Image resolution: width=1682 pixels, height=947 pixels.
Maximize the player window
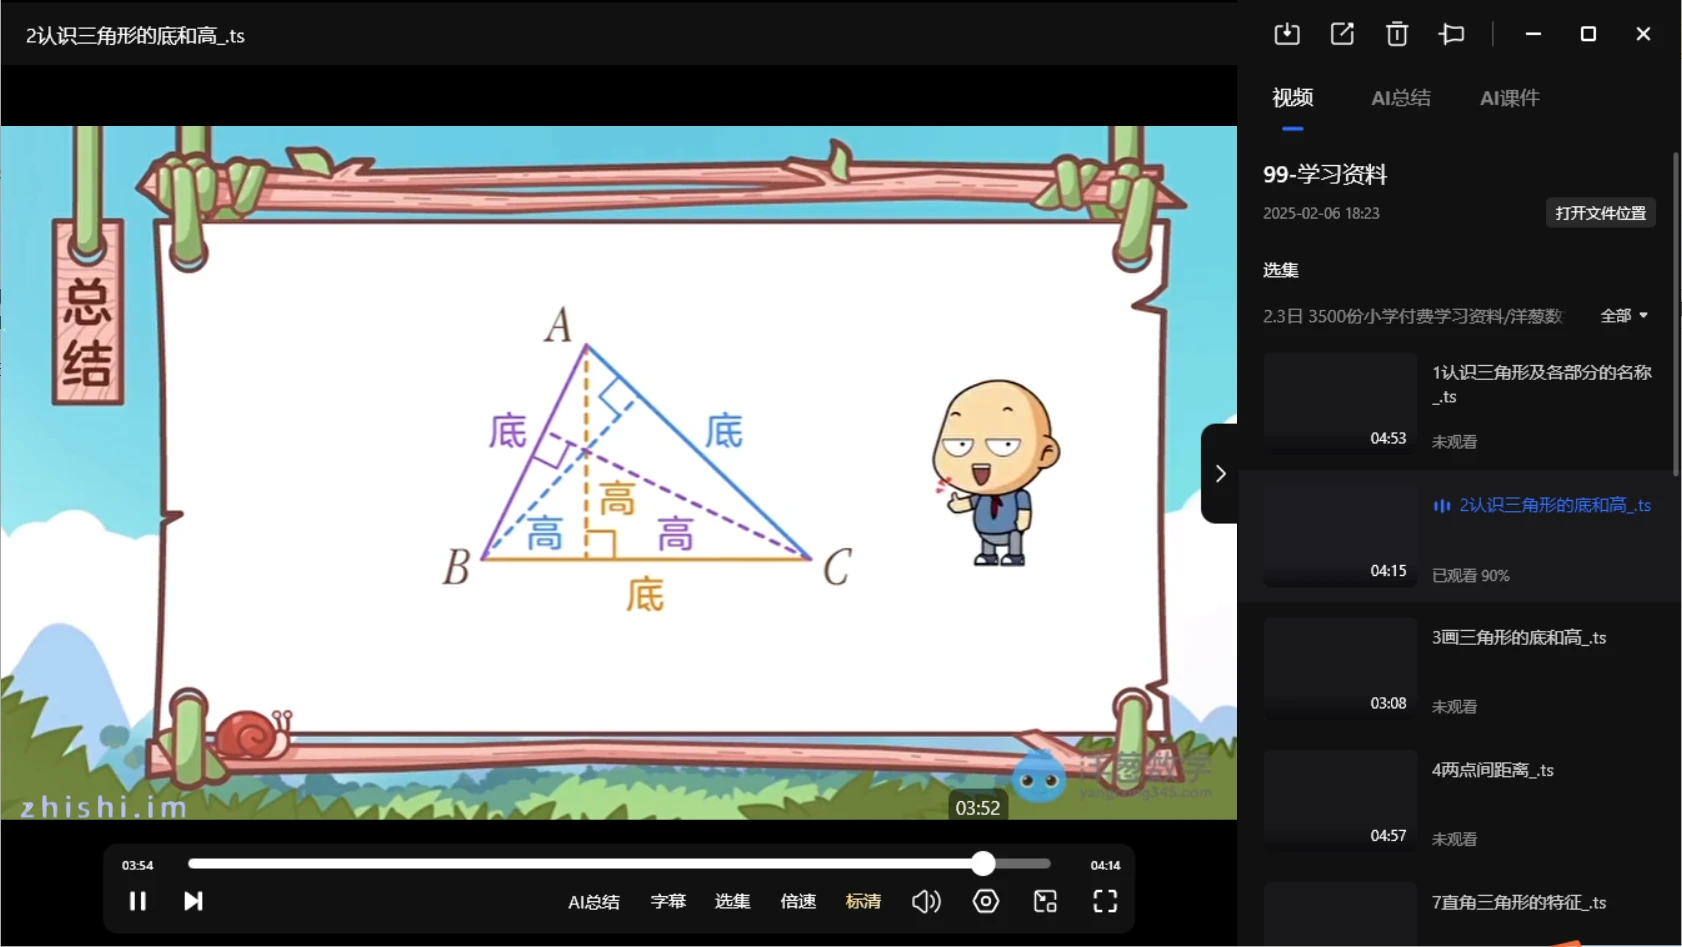1588,34
